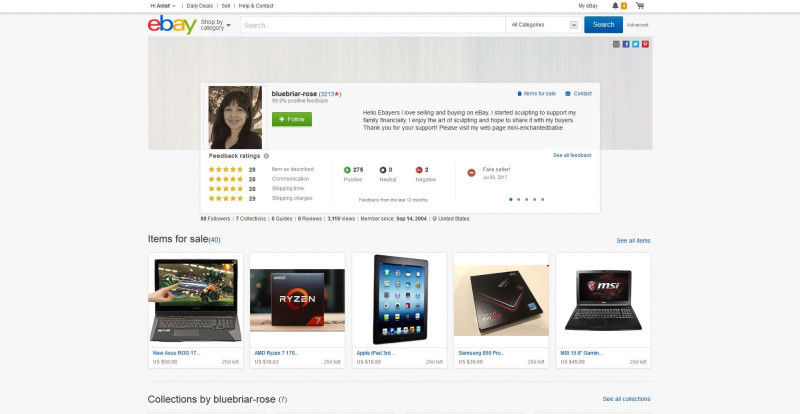Open the See all feedback link
800x414 pixels.
(x=572, y=155)
